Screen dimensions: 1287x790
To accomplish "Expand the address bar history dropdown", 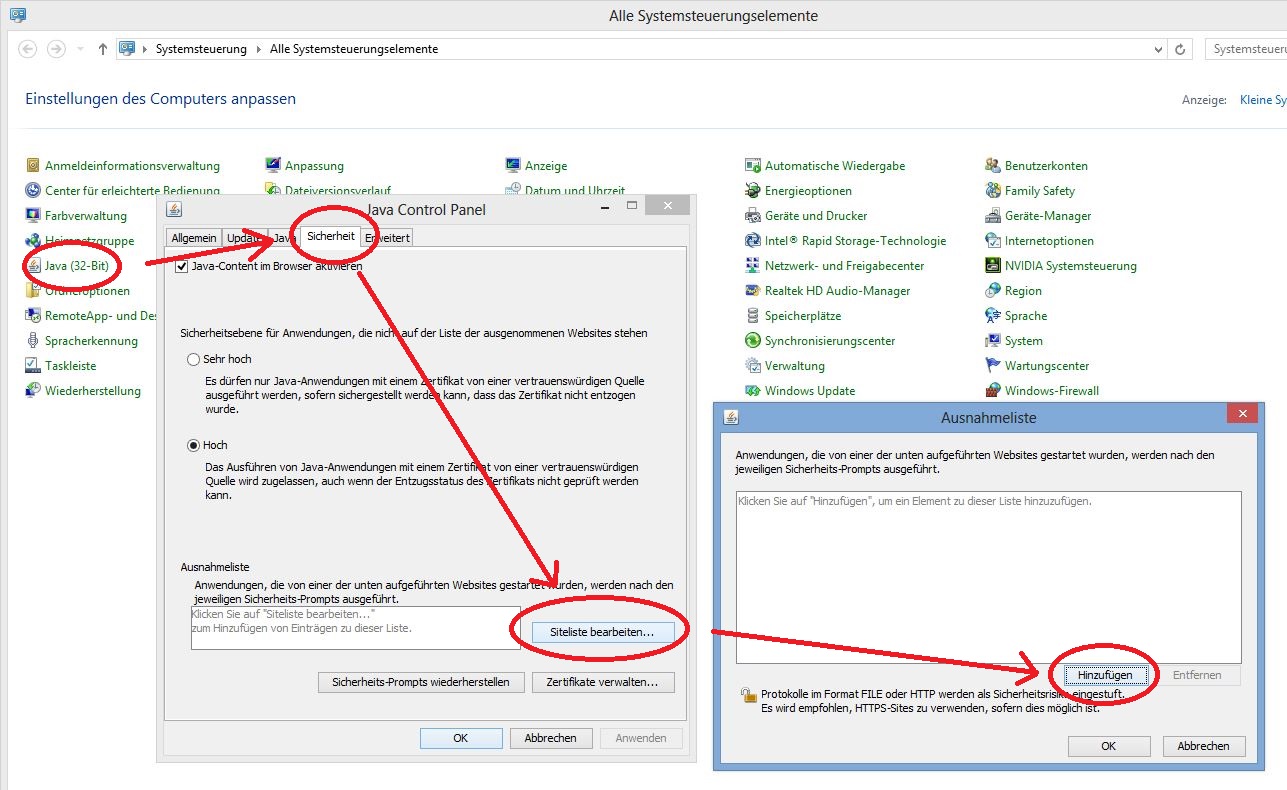I will point(1159,49).
